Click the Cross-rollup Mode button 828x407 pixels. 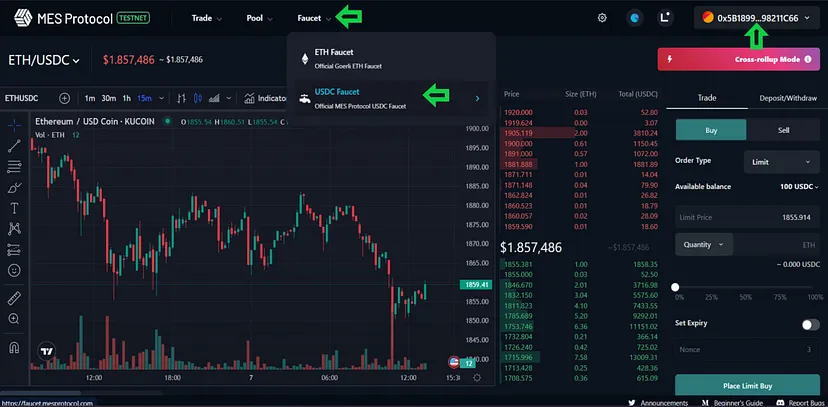point(738,60)
